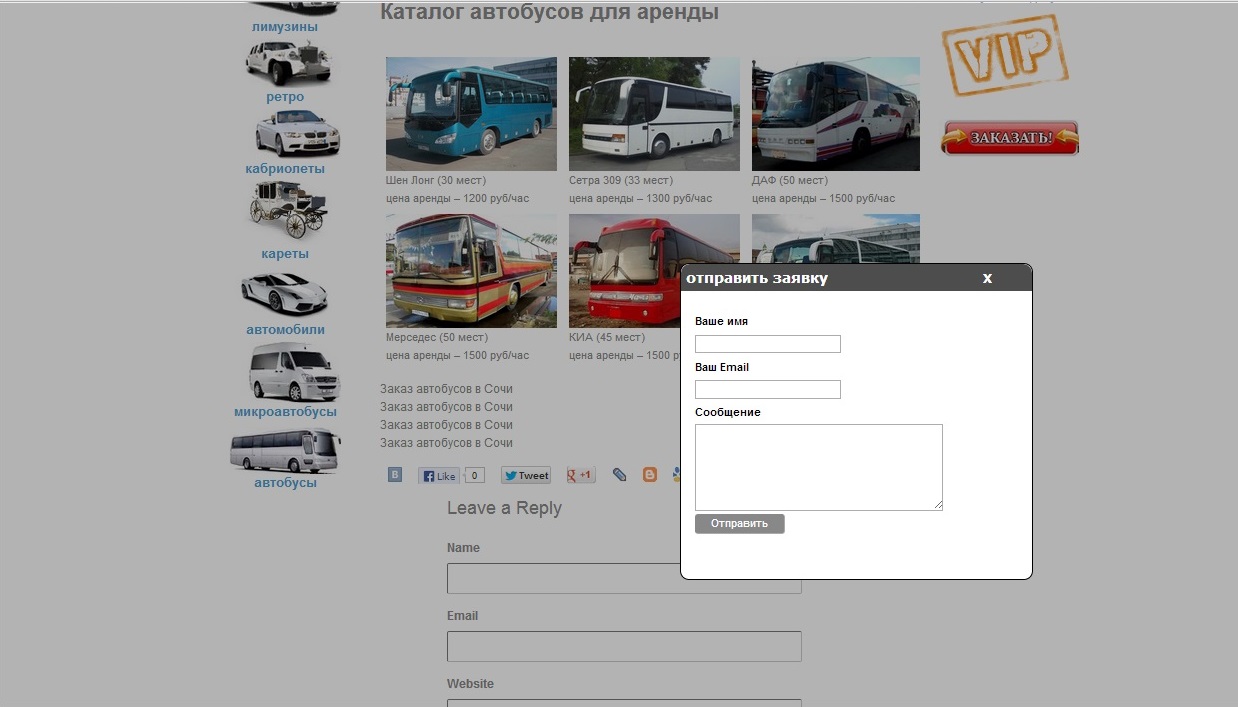Open the кареты carriage category icon
The width and height of the screenshot is (1238, 707).
(x=288, y=211)
